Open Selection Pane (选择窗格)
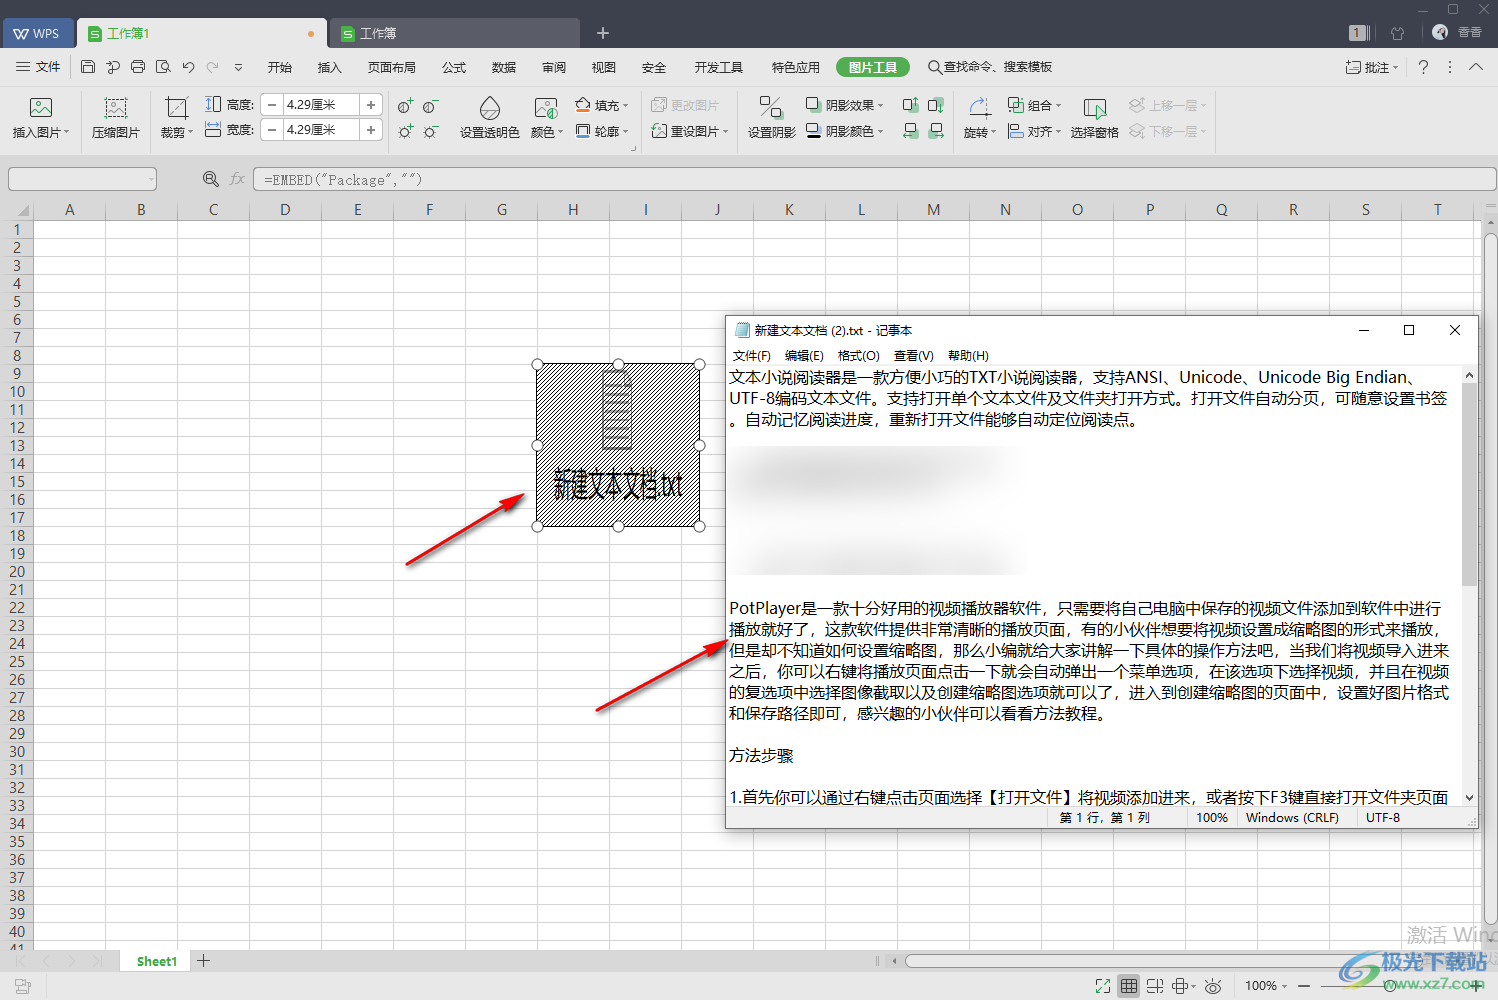This screenshot has height=1000, width=1498. coord(1094,117)
